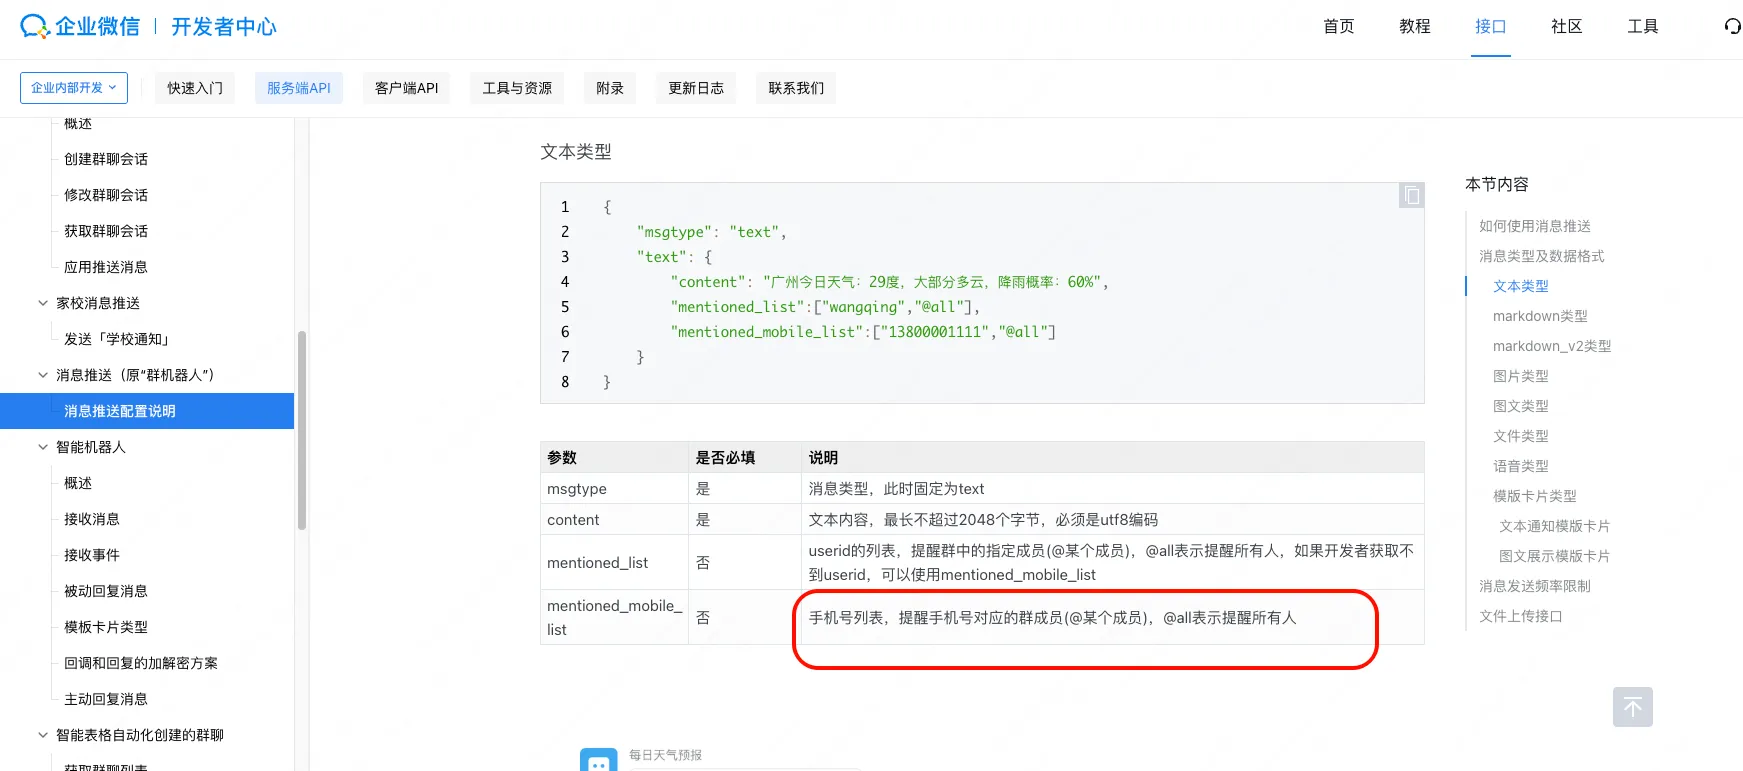Click the 本节内容 heading
The width and height of the screenshot is (1743, 771).
(1497, 184)
